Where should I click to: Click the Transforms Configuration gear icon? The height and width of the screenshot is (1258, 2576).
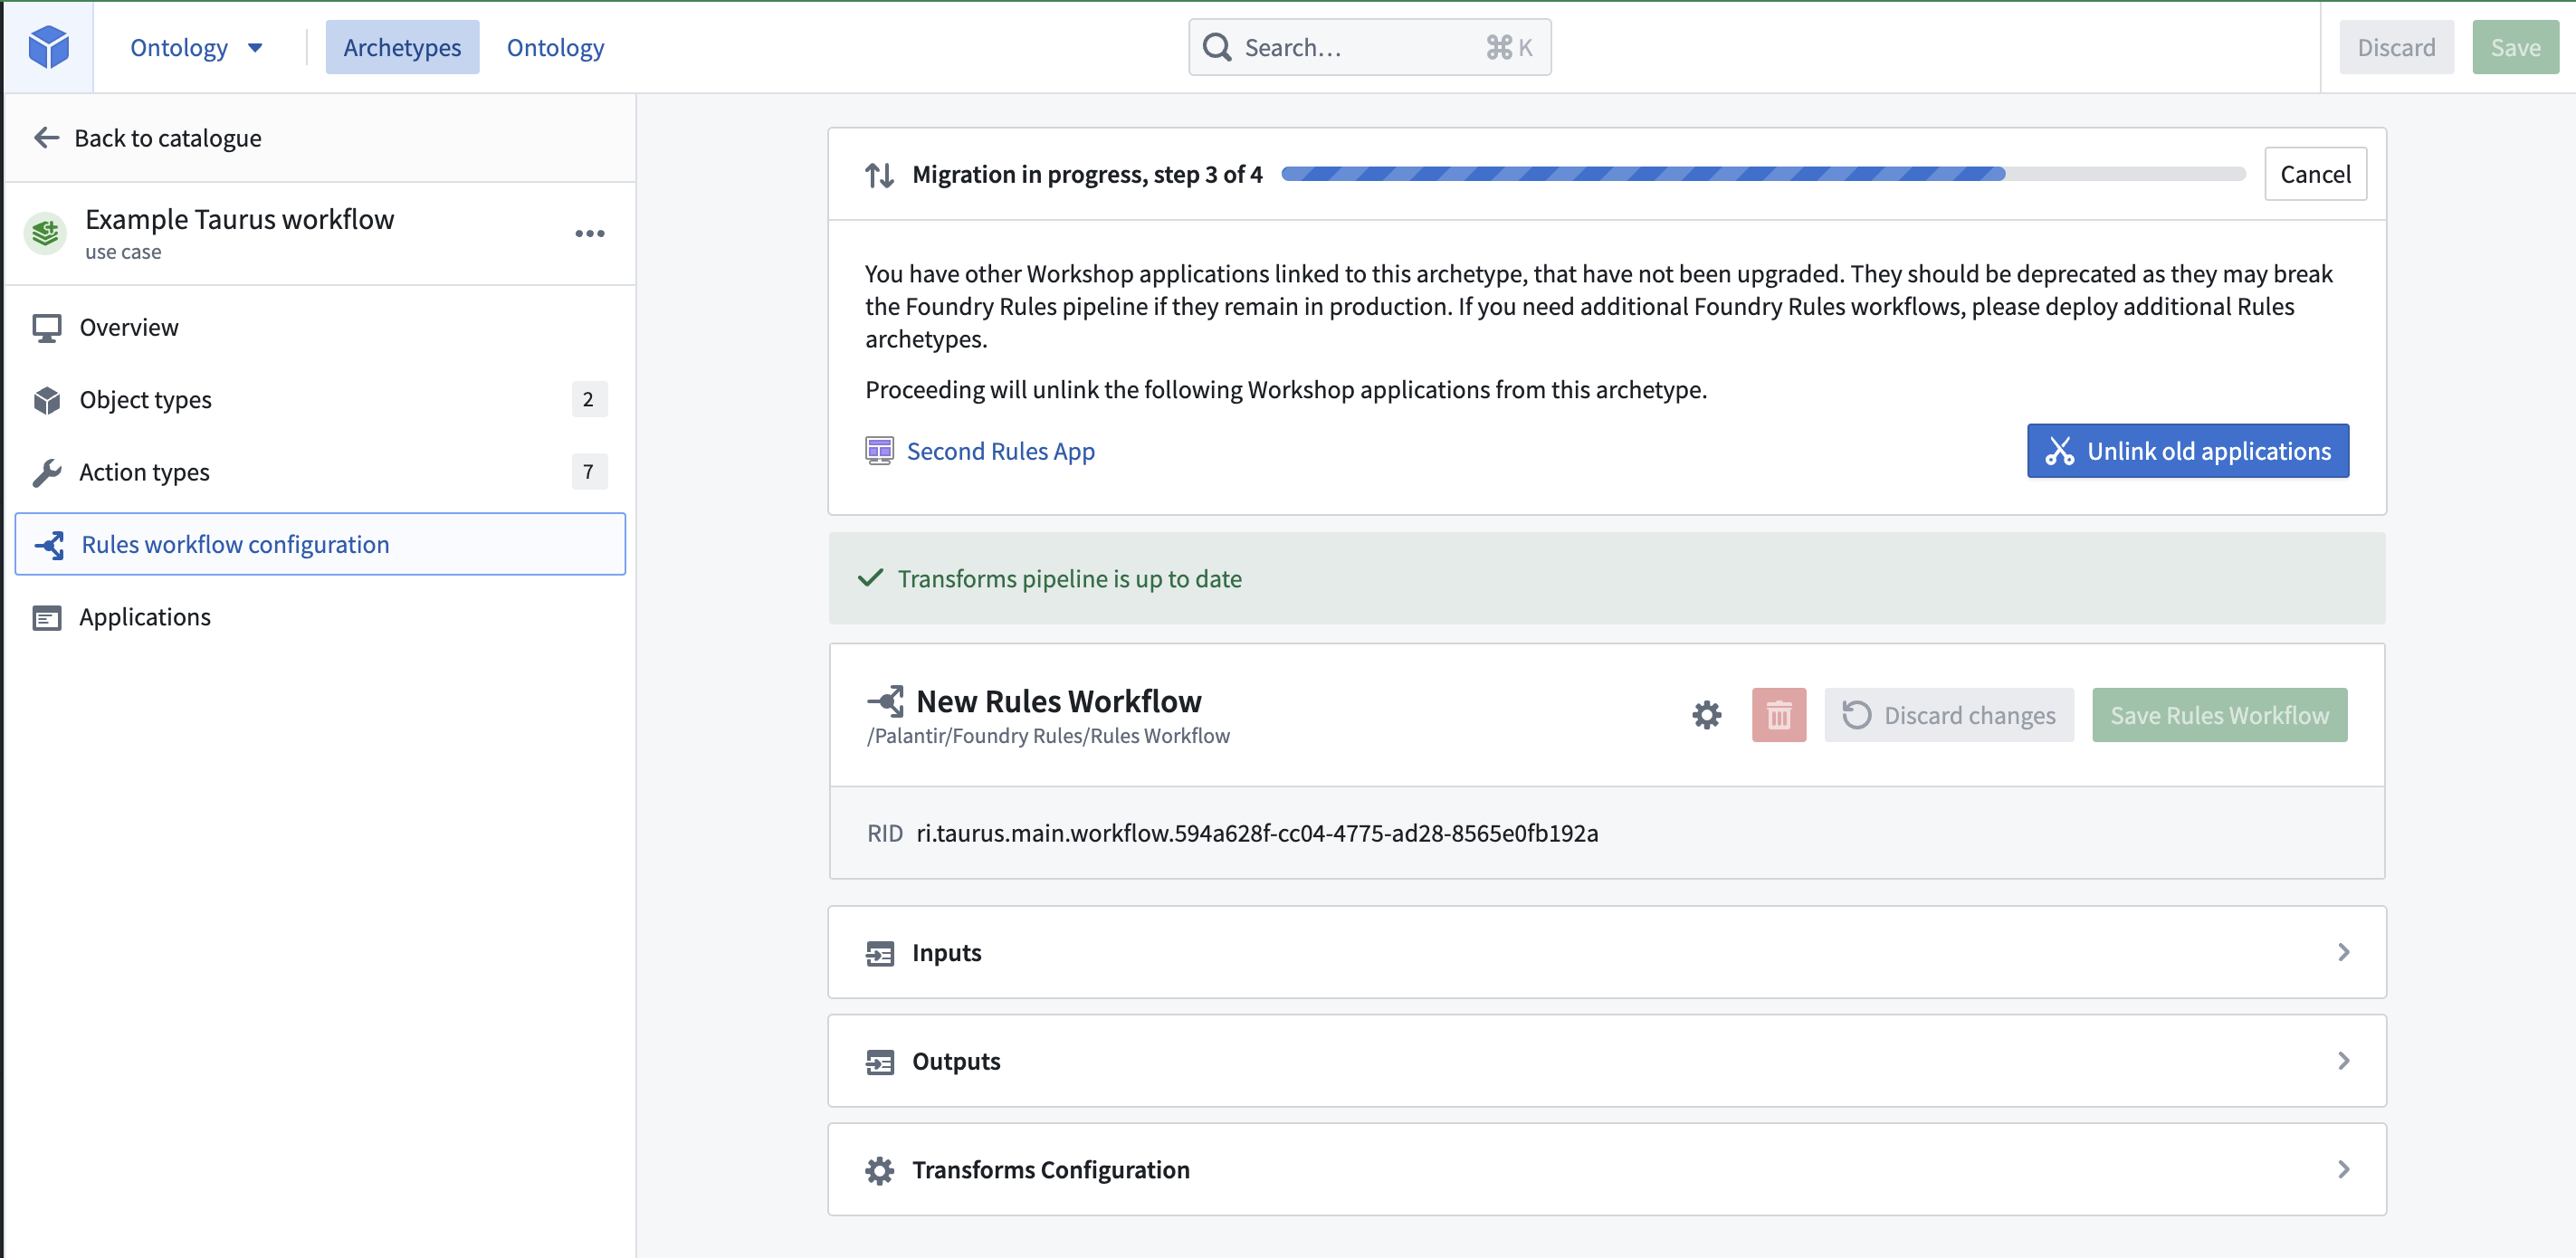tap(879, 1169)
